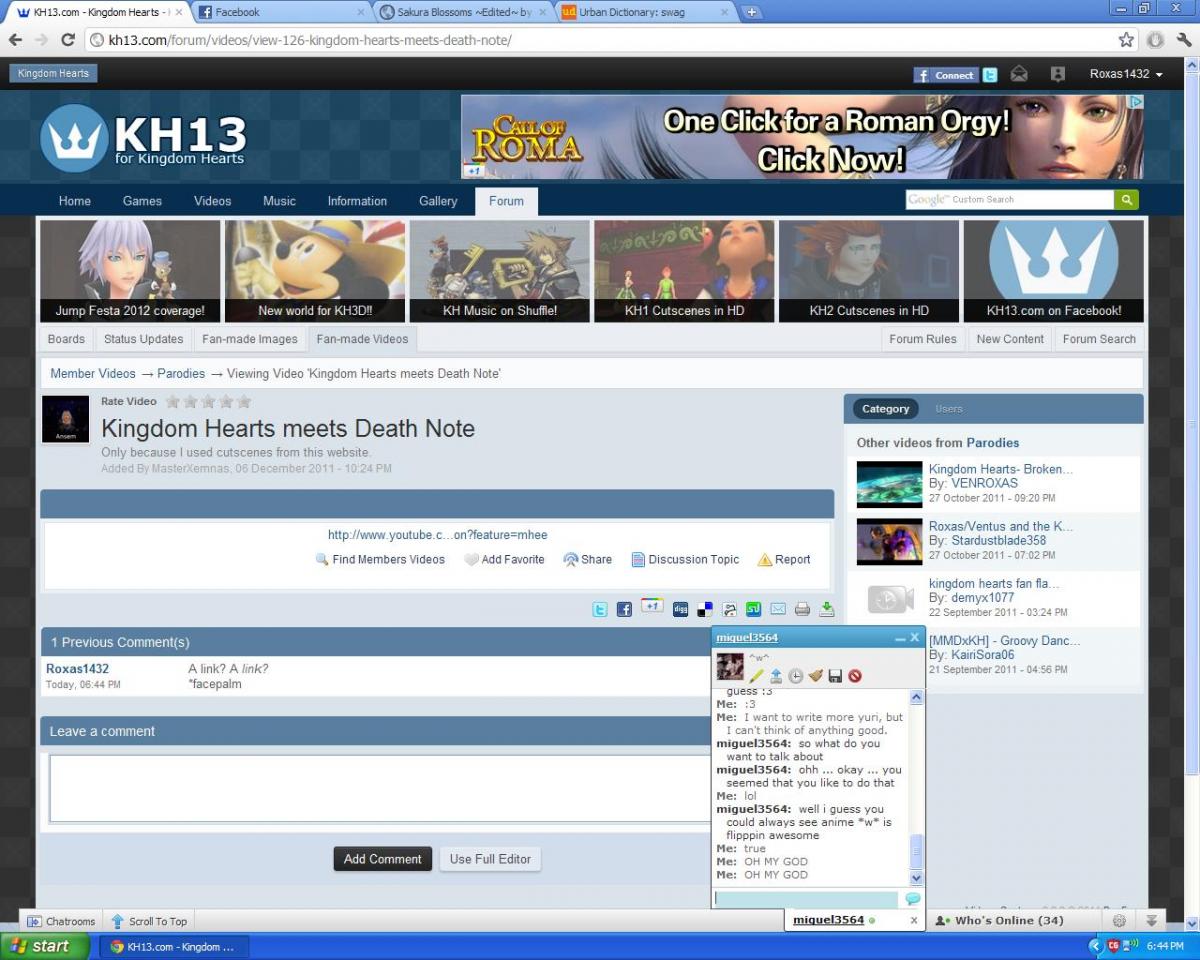This screenshot has width=1200, height=960.
Task: Click the StumbleUpon share icon
Action: coord(753,609)
